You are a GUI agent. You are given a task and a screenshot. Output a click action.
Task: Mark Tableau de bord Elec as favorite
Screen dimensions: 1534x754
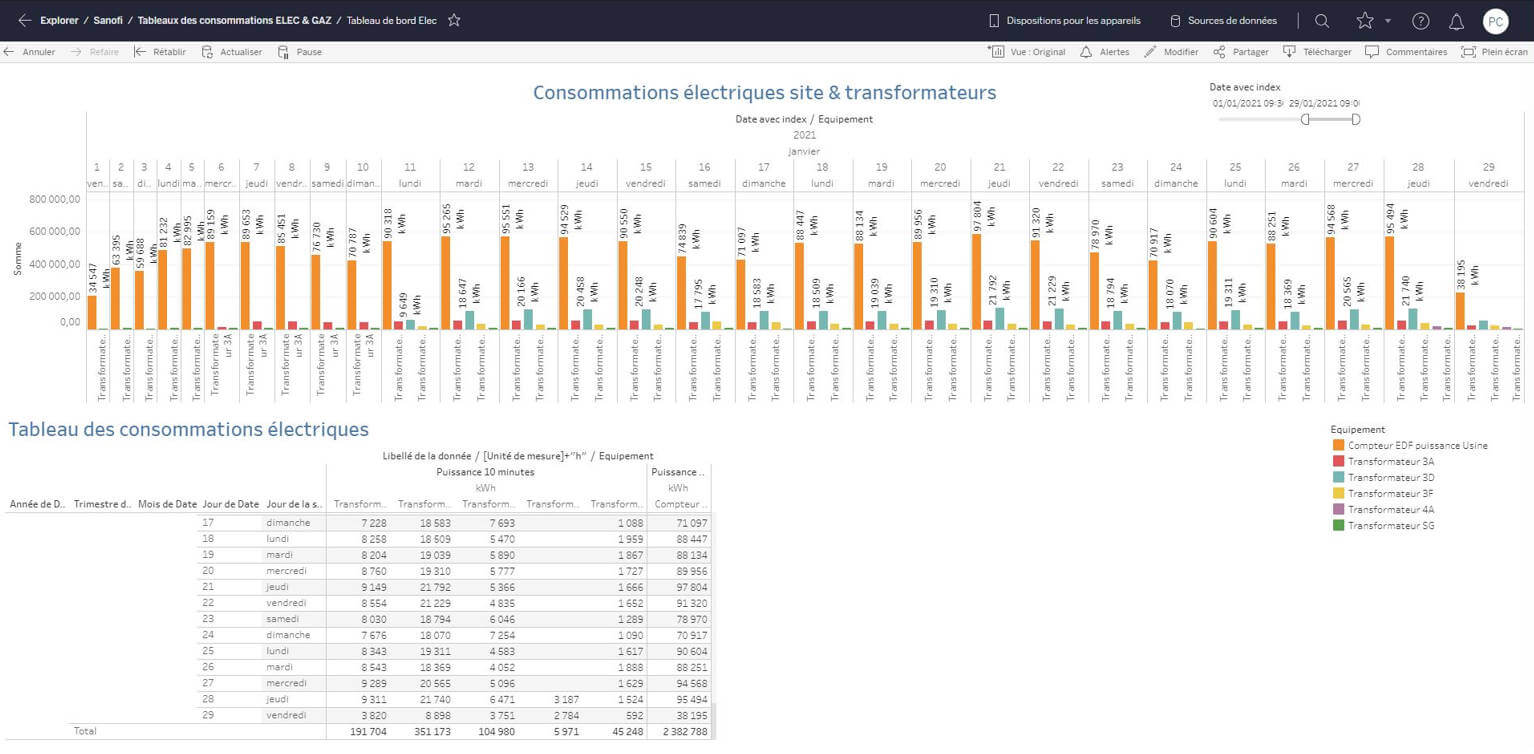point(454,20)
